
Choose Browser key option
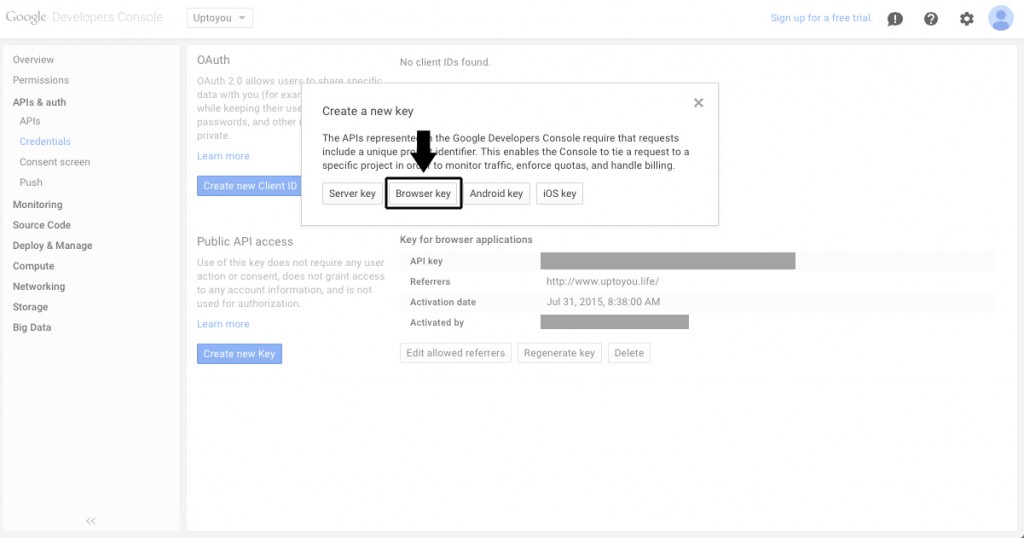(x=423, y=193)
